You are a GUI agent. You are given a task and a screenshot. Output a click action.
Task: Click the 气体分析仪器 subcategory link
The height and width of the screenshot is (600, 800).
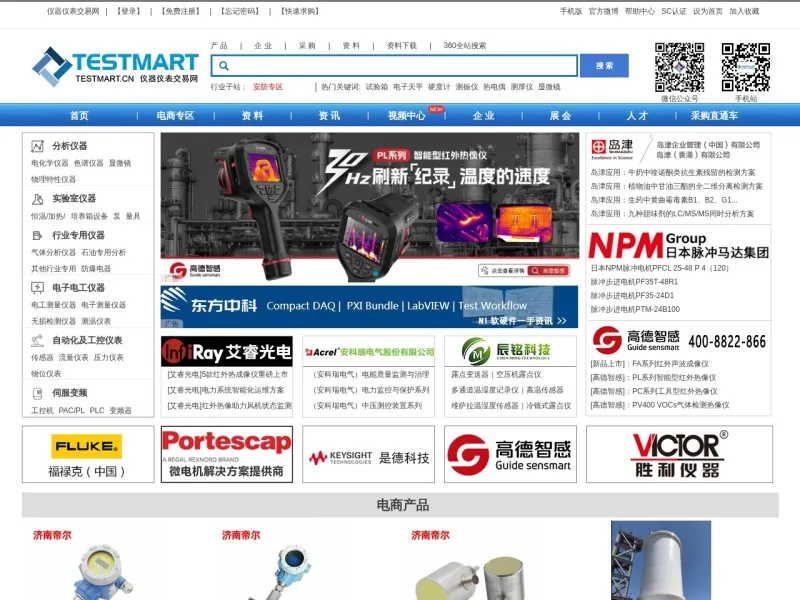(x=53, y=253)
